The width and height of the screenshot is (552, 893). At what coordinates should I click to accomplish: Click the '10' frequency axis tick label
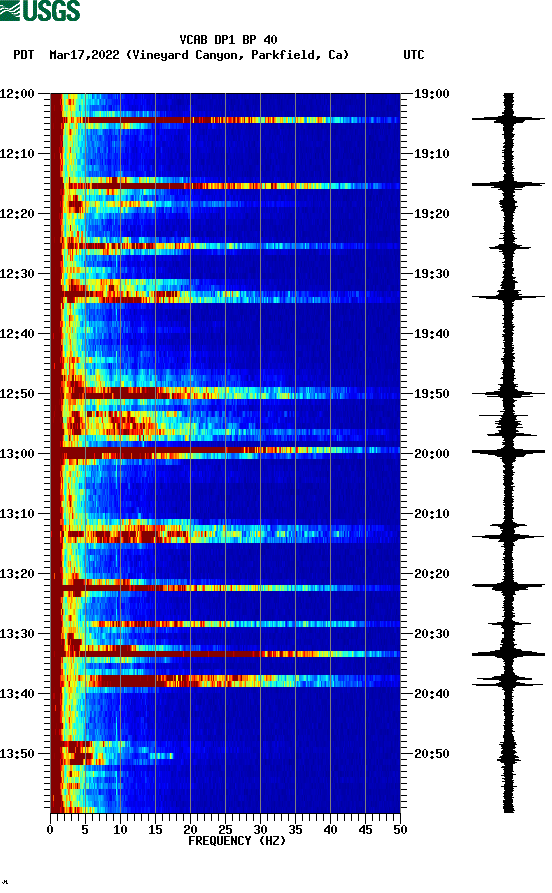pos(120,830)
